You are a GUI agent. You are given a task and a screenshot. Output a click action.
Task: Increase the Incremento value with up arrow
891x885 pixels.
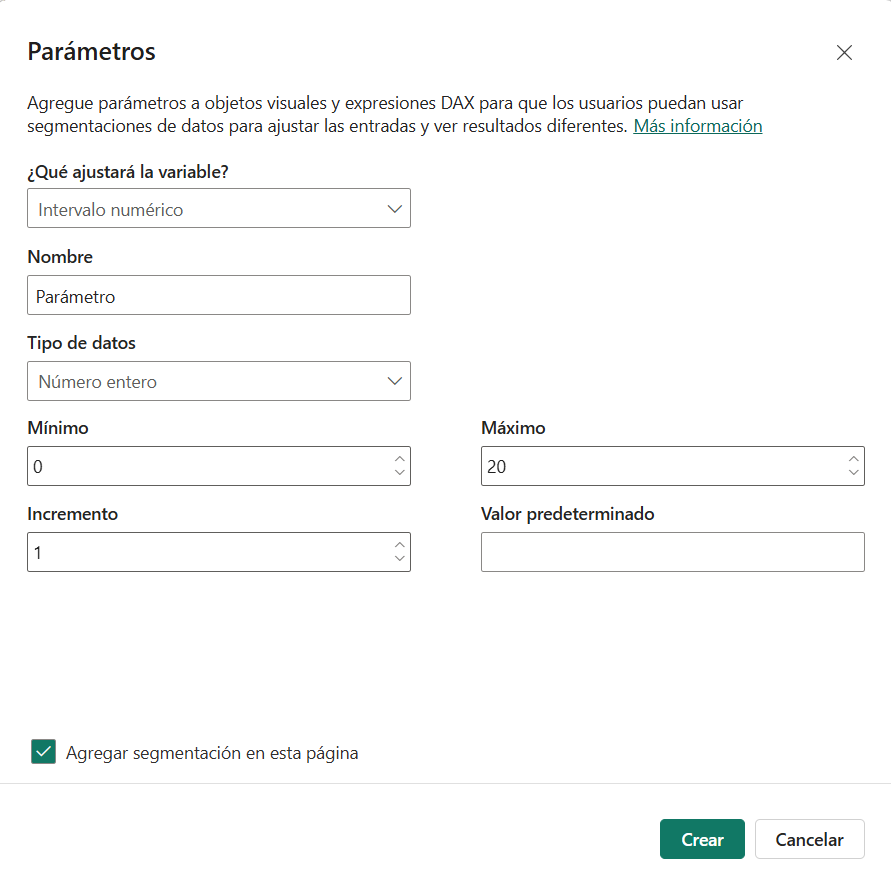pos(399,545)
